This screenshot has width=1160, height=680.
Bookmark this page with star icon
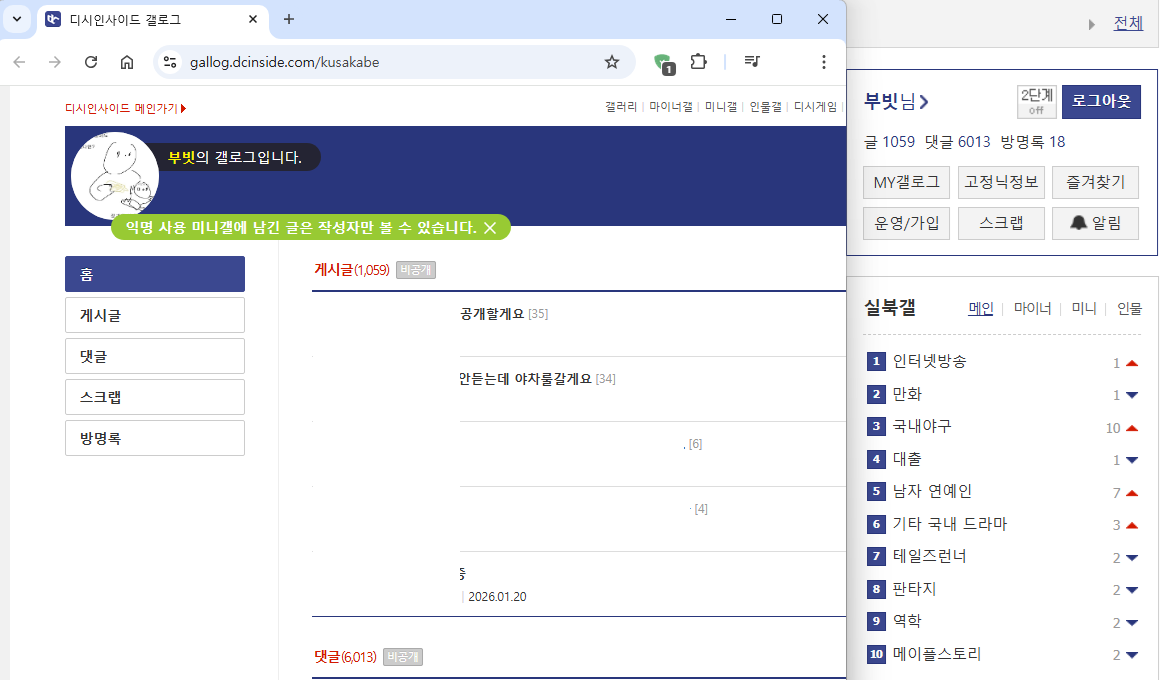tap(612, 62)
